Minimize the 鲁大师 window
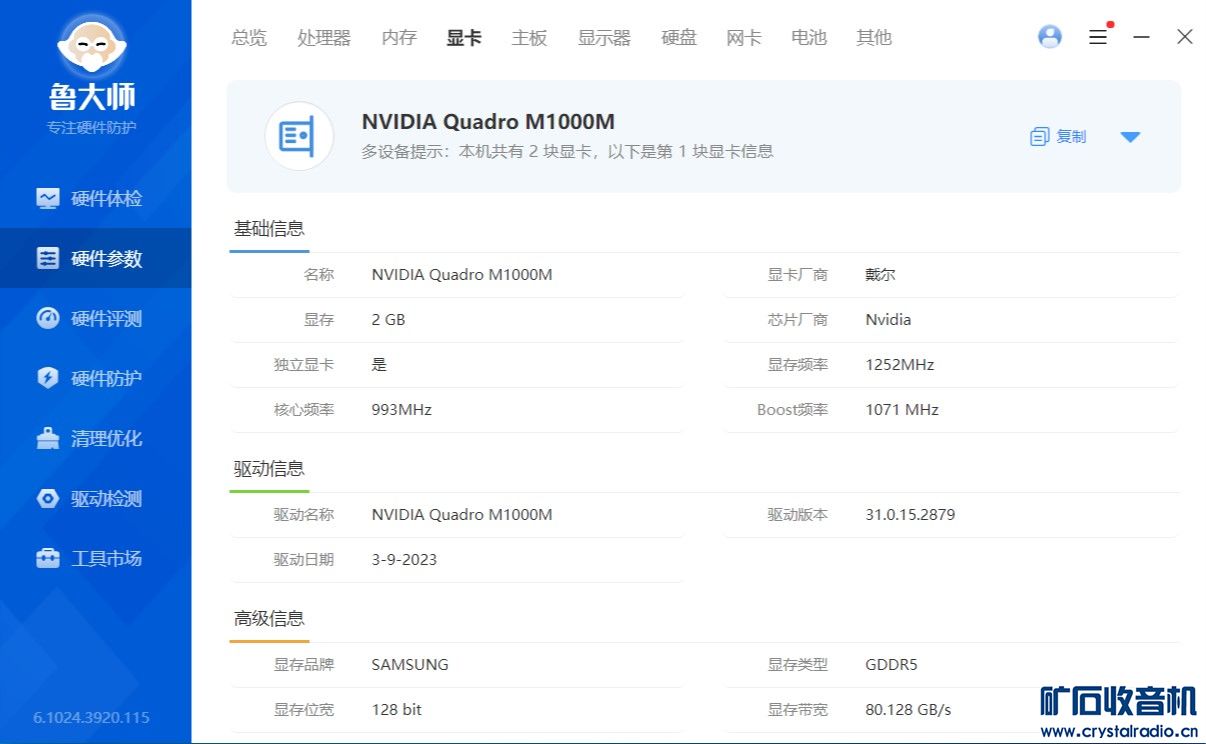This screenshot has height=744, width=1206. (x=1141, y=37)
